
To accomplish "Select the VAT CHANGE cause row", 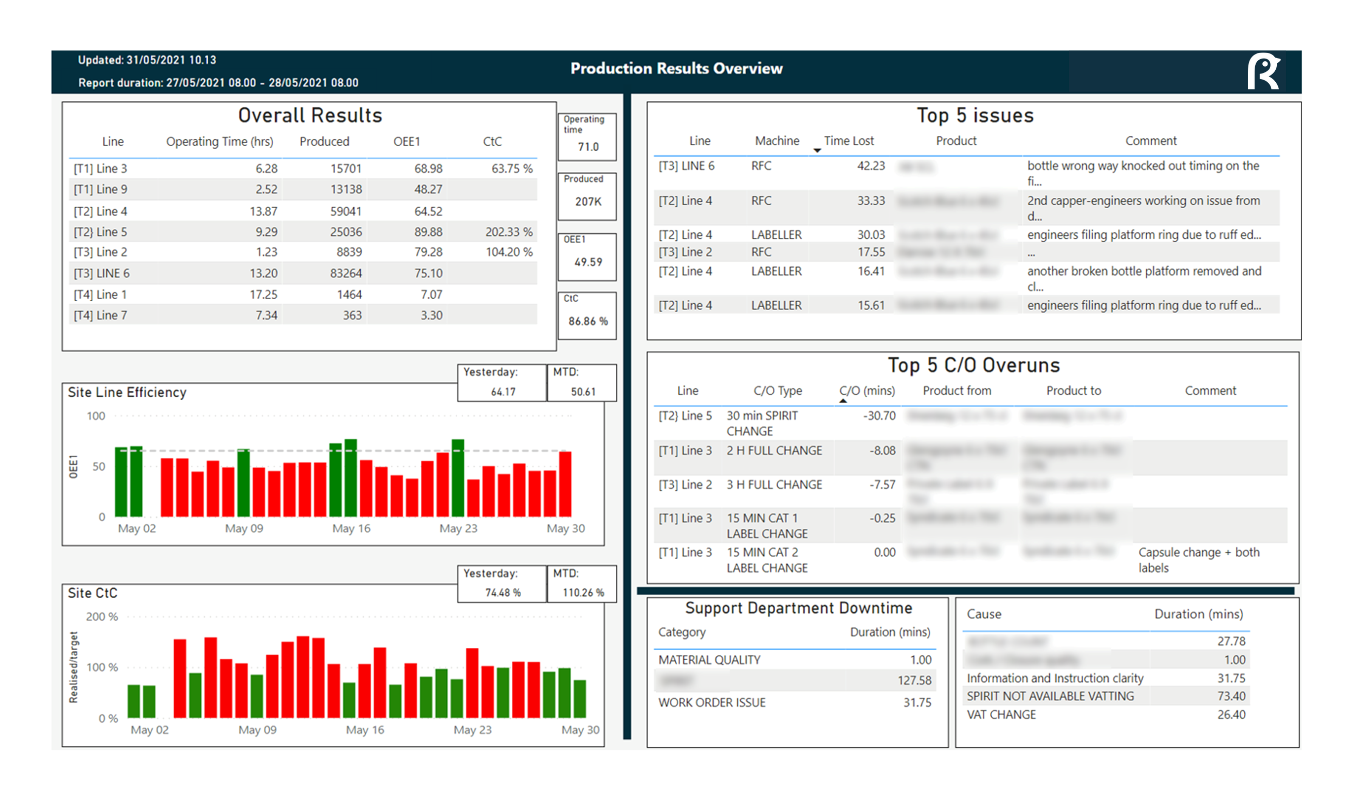I will [x=1106, y=715].
